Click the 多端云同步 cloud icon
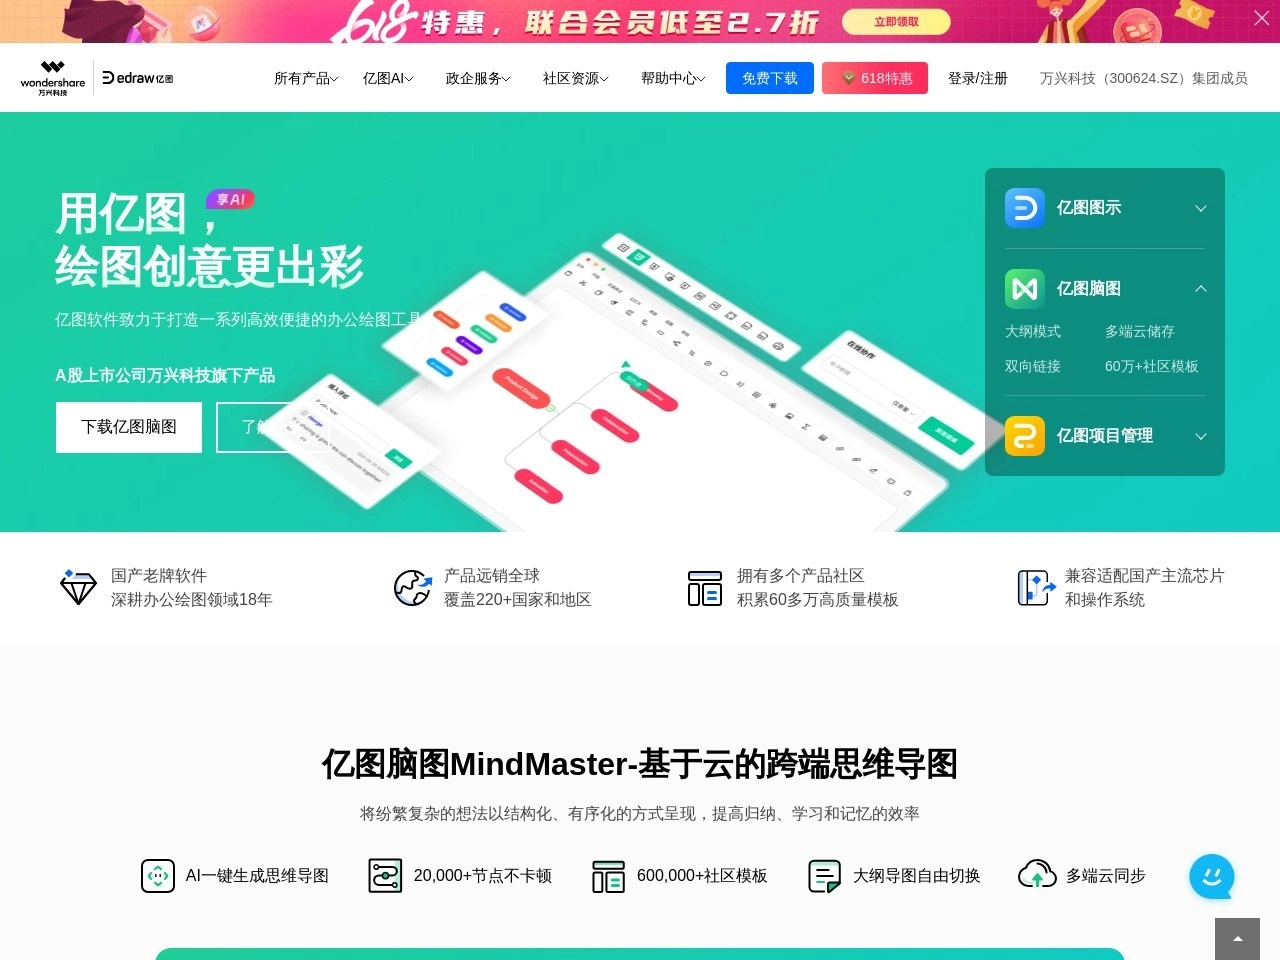Viewport: 1280px width, 960px height. click(x=1037, y=875)
